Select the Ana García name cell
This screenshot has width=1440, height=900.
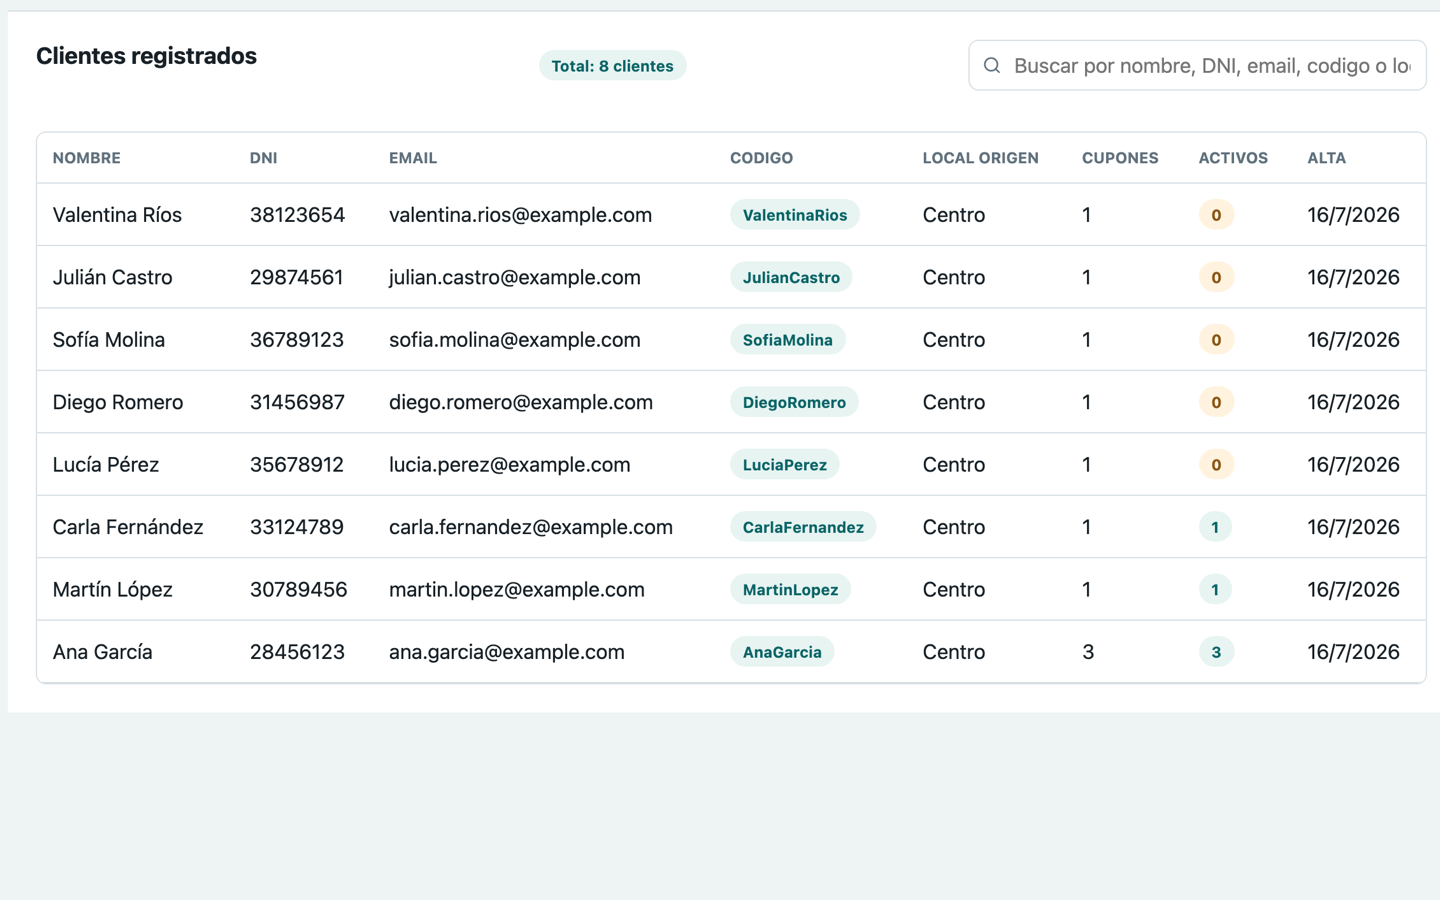102,652
